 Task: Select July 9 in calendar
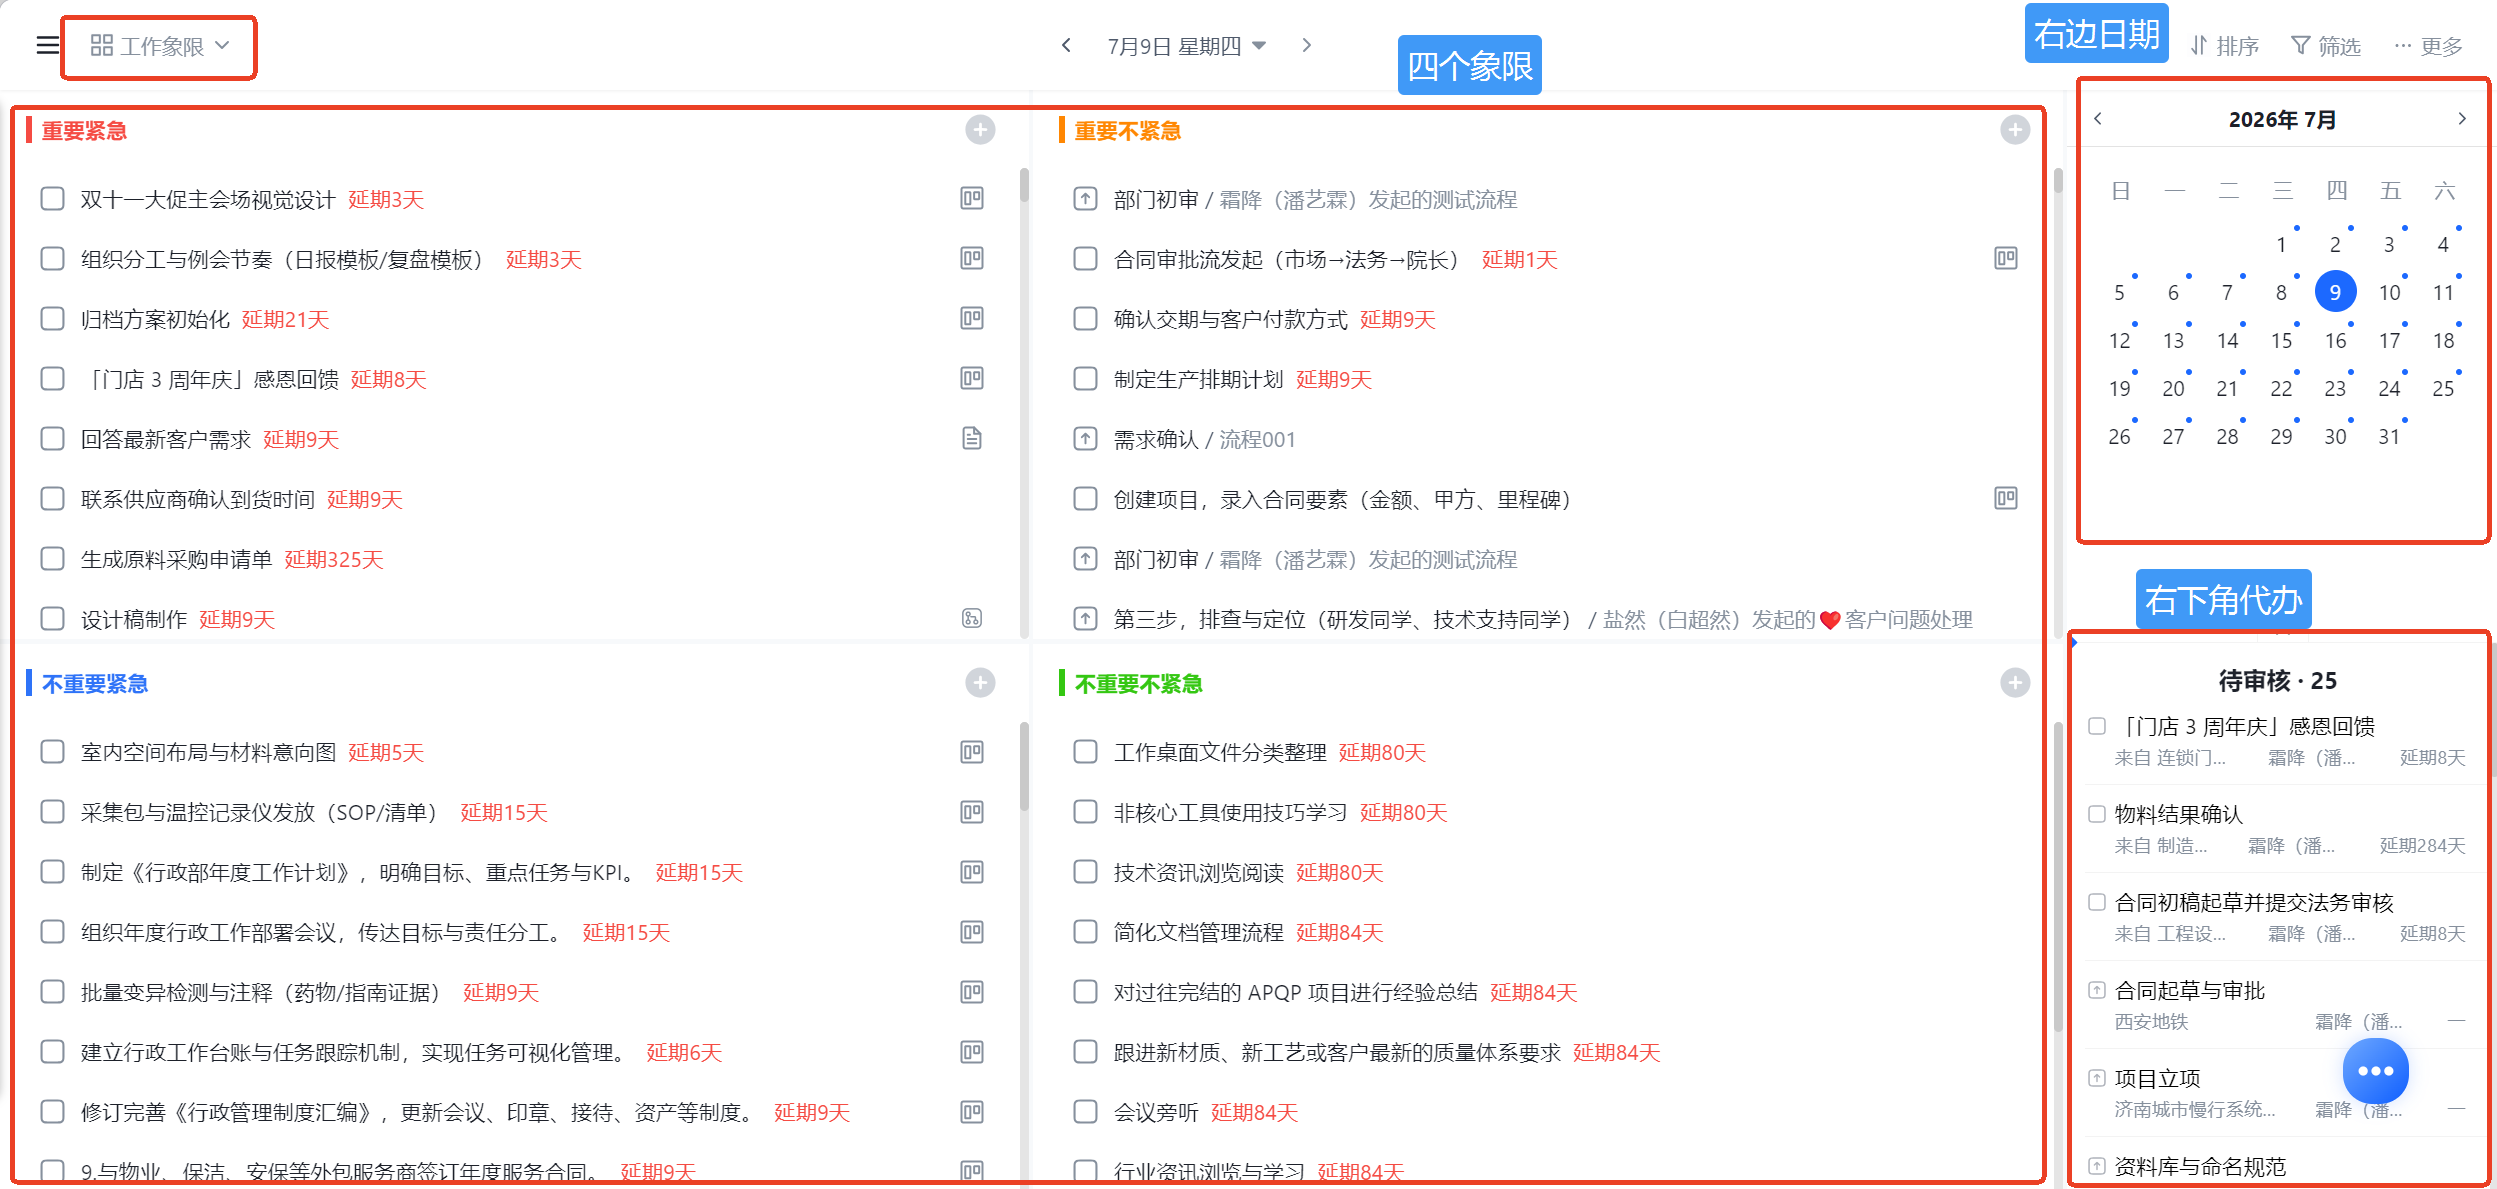[2335, 292]
